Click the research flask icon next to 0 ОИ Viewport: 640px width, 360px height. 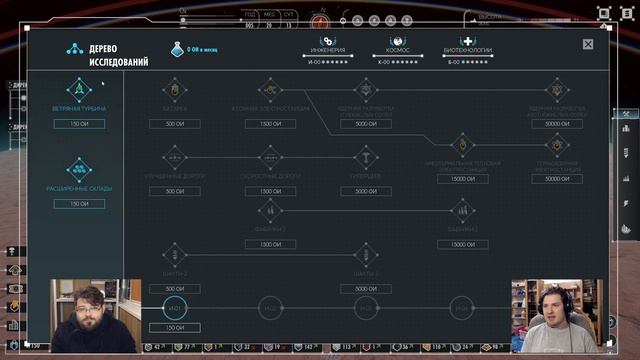pos(177,49)
